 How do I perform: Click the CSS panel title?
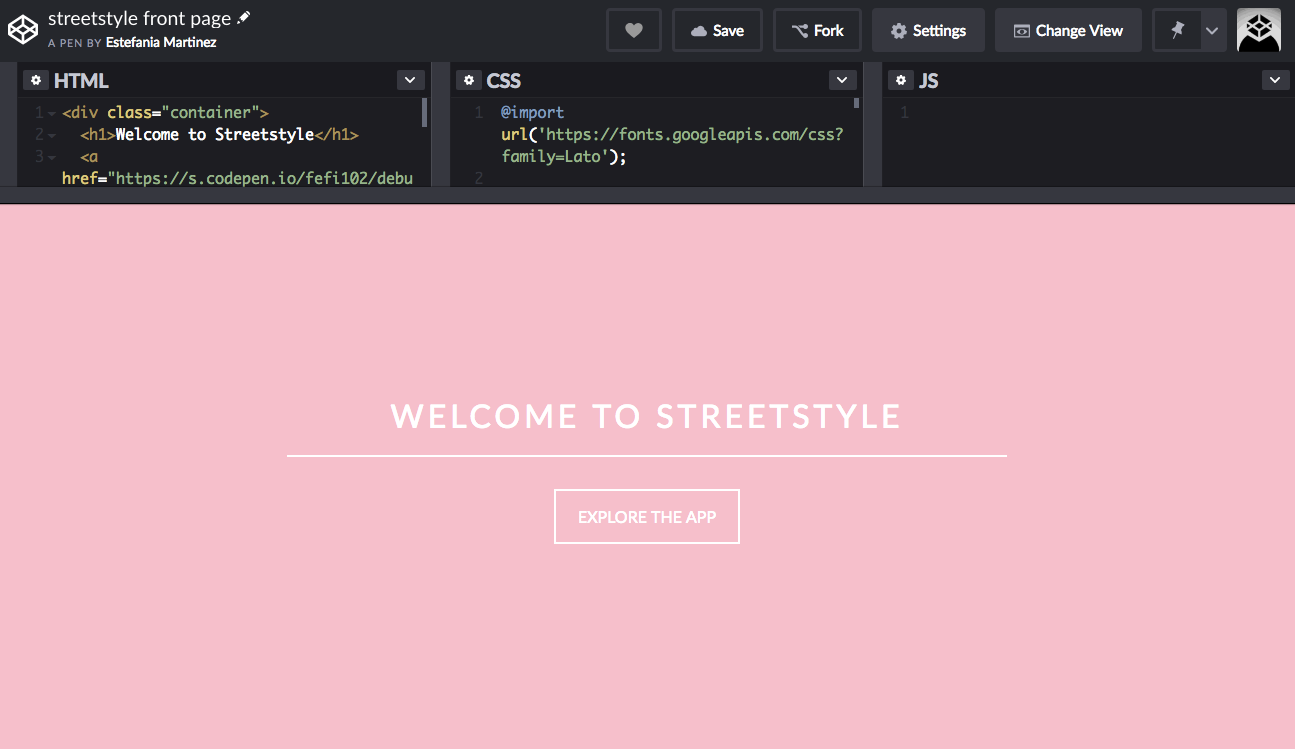coord(504,80)
